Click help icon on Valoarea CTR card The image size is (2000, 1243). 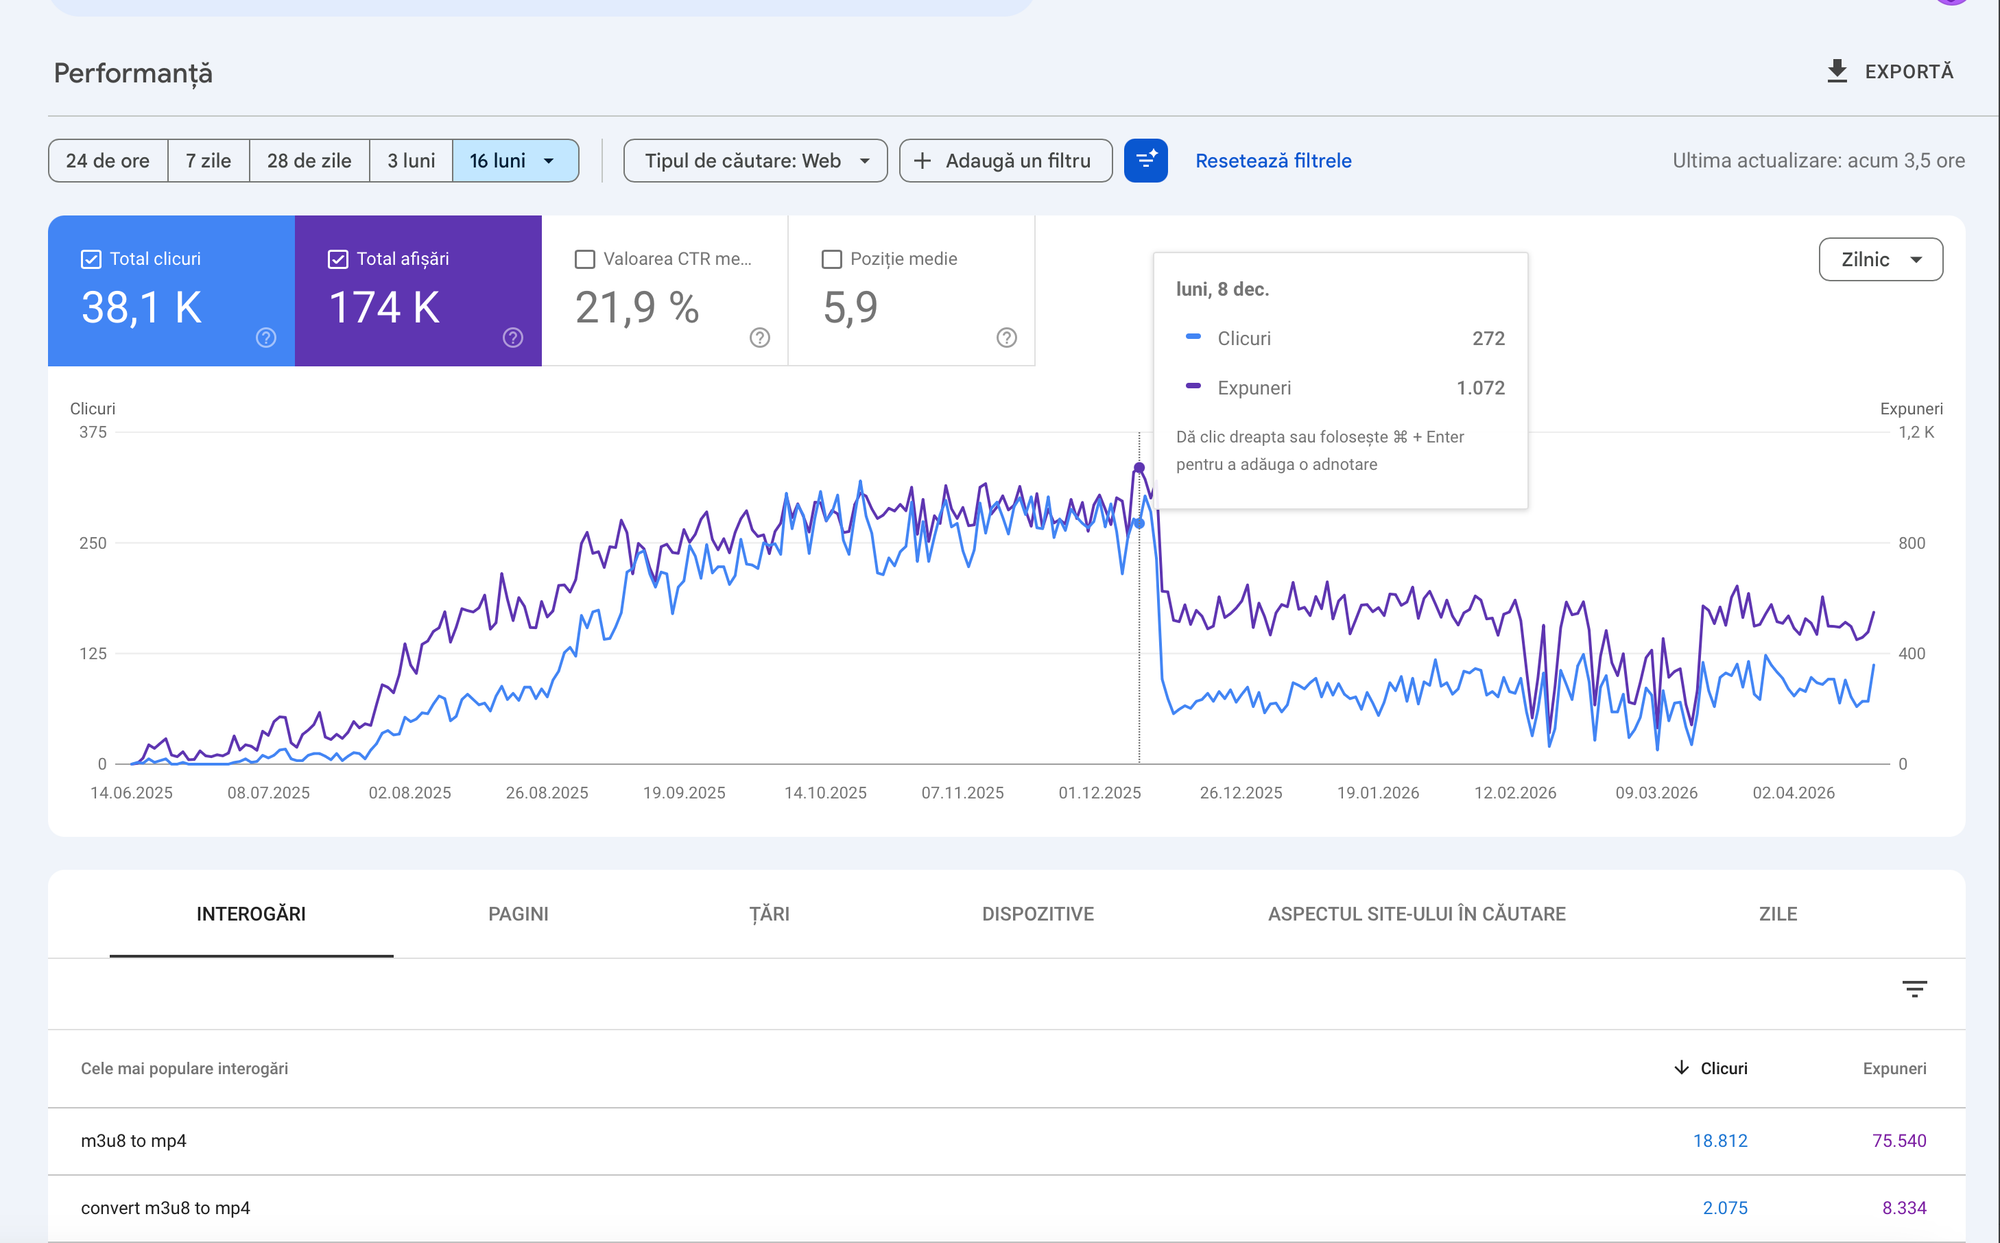760,337
